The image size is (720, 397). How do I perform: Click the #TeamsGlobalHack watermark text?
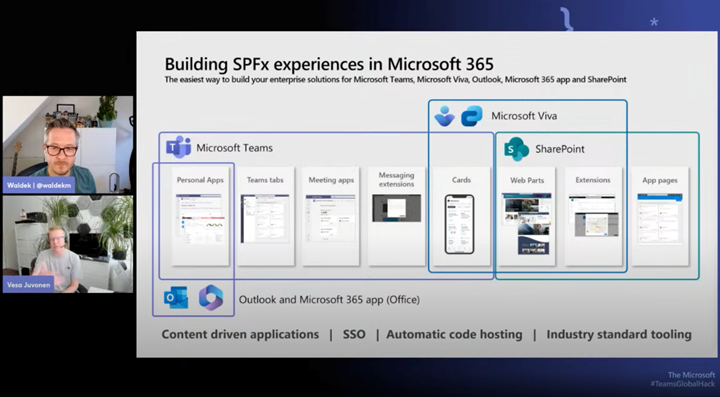tap(682, 384)
